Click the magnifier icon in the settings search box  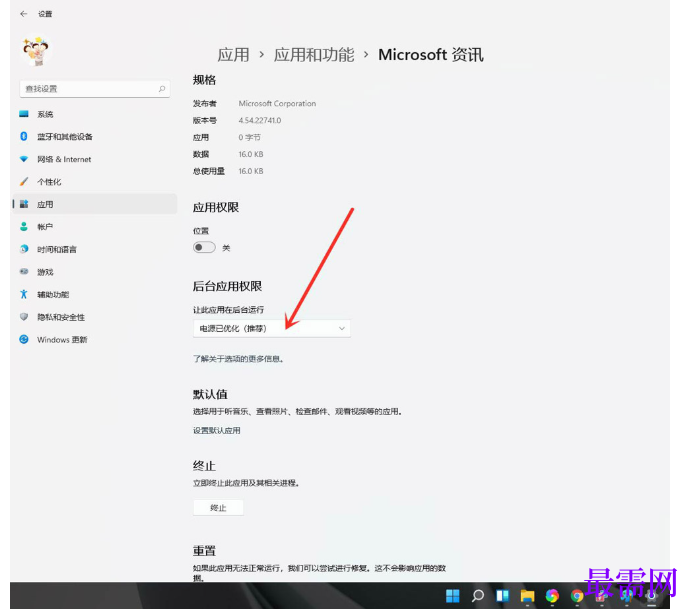point(162,89)
